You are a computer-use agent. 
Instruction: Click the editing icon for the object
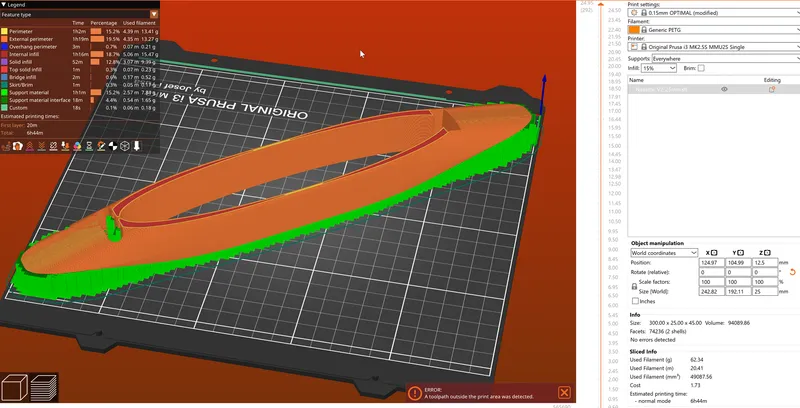(771, 89)
